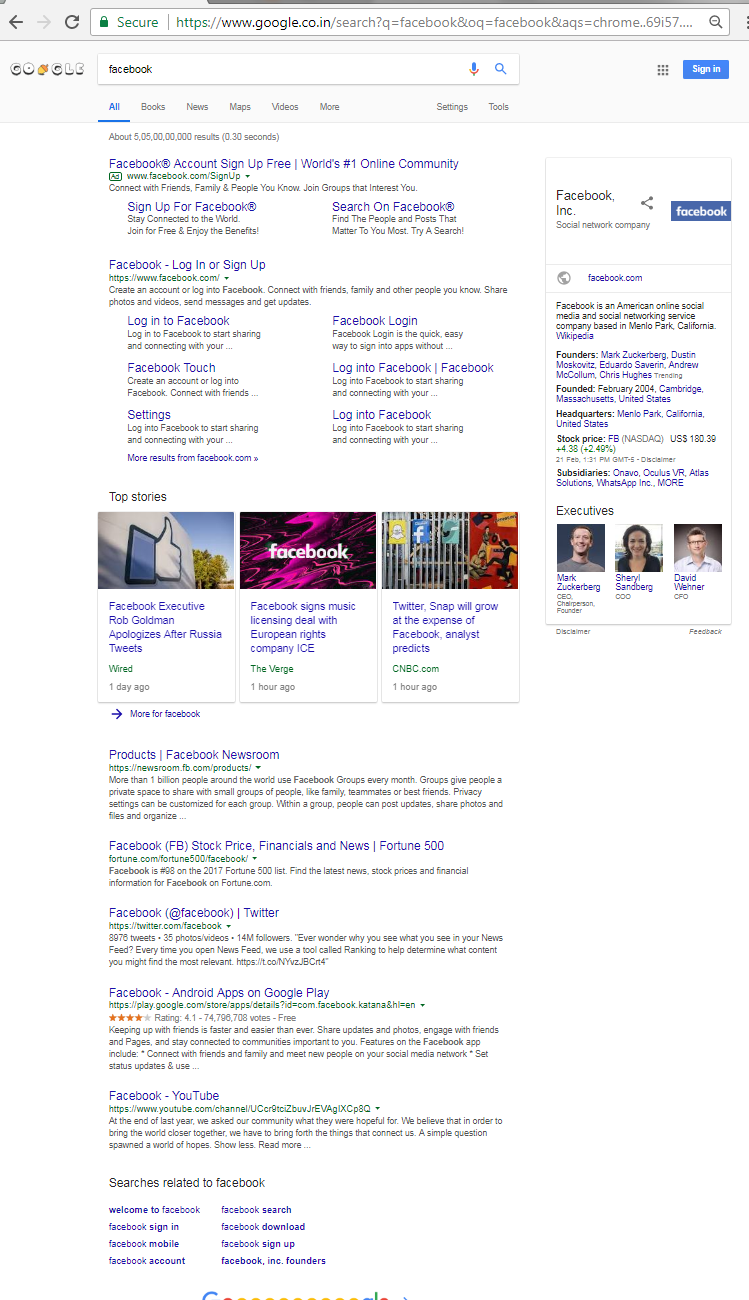Start voice search with microphone icon
The height and width of the screenshot is (1300, 749).
[x=474, y=69]
